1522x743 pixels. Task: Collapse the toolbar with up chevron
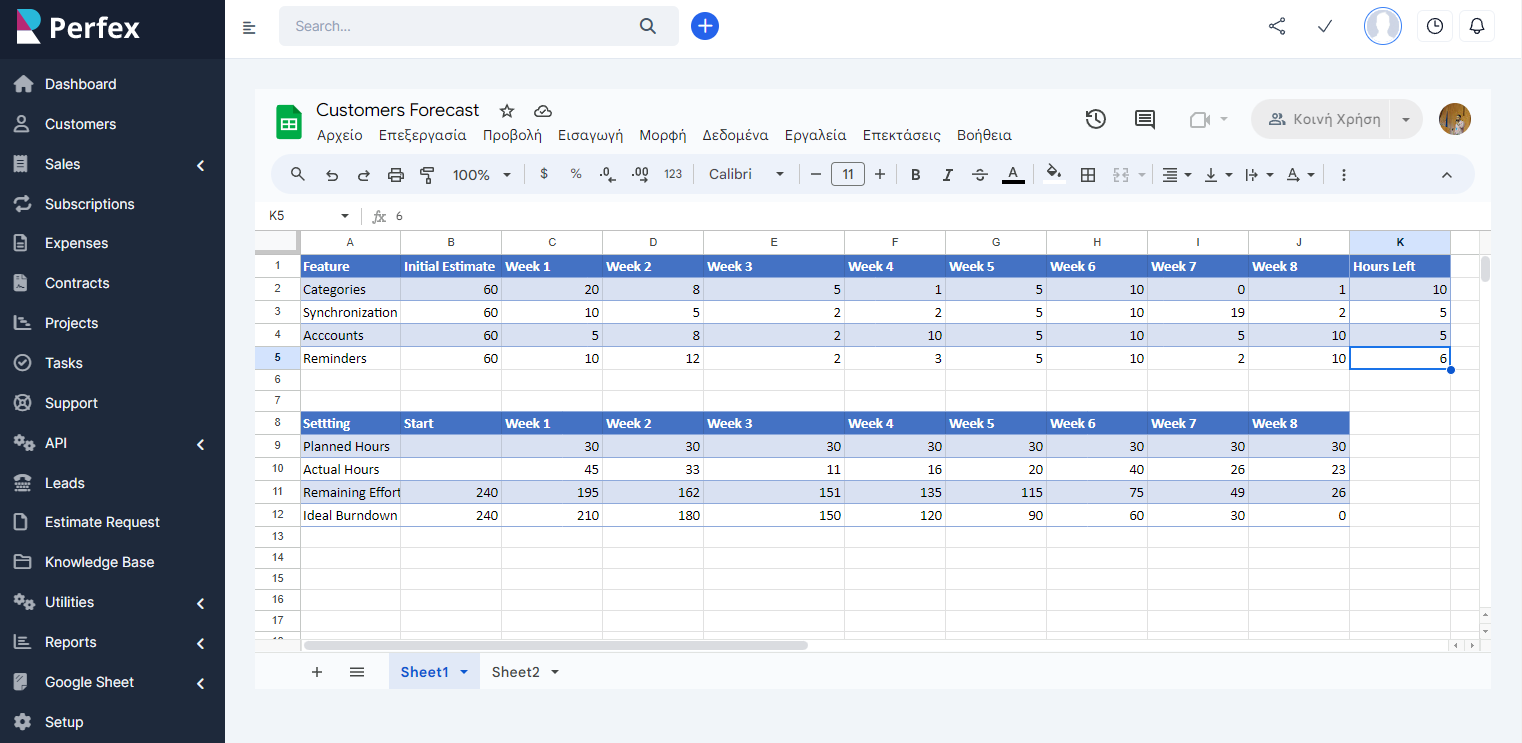click(1446, 175)
